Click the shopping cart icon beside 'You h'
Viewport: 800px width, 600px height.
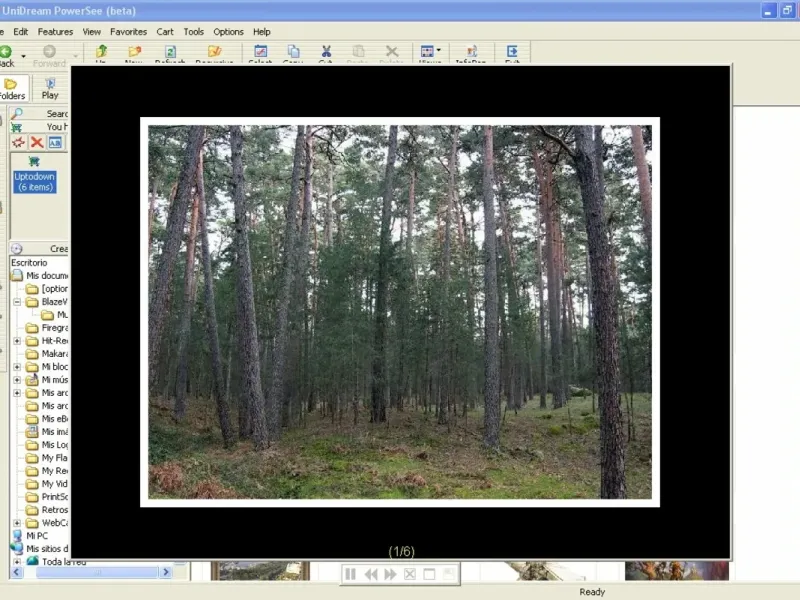tap(16, 127)
